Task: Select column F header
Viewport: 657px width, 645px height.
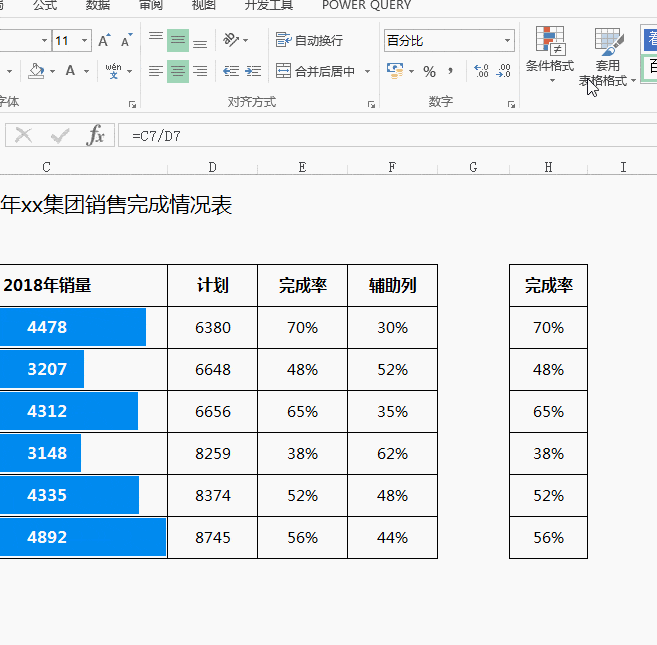Action: (x=392, y=167)
